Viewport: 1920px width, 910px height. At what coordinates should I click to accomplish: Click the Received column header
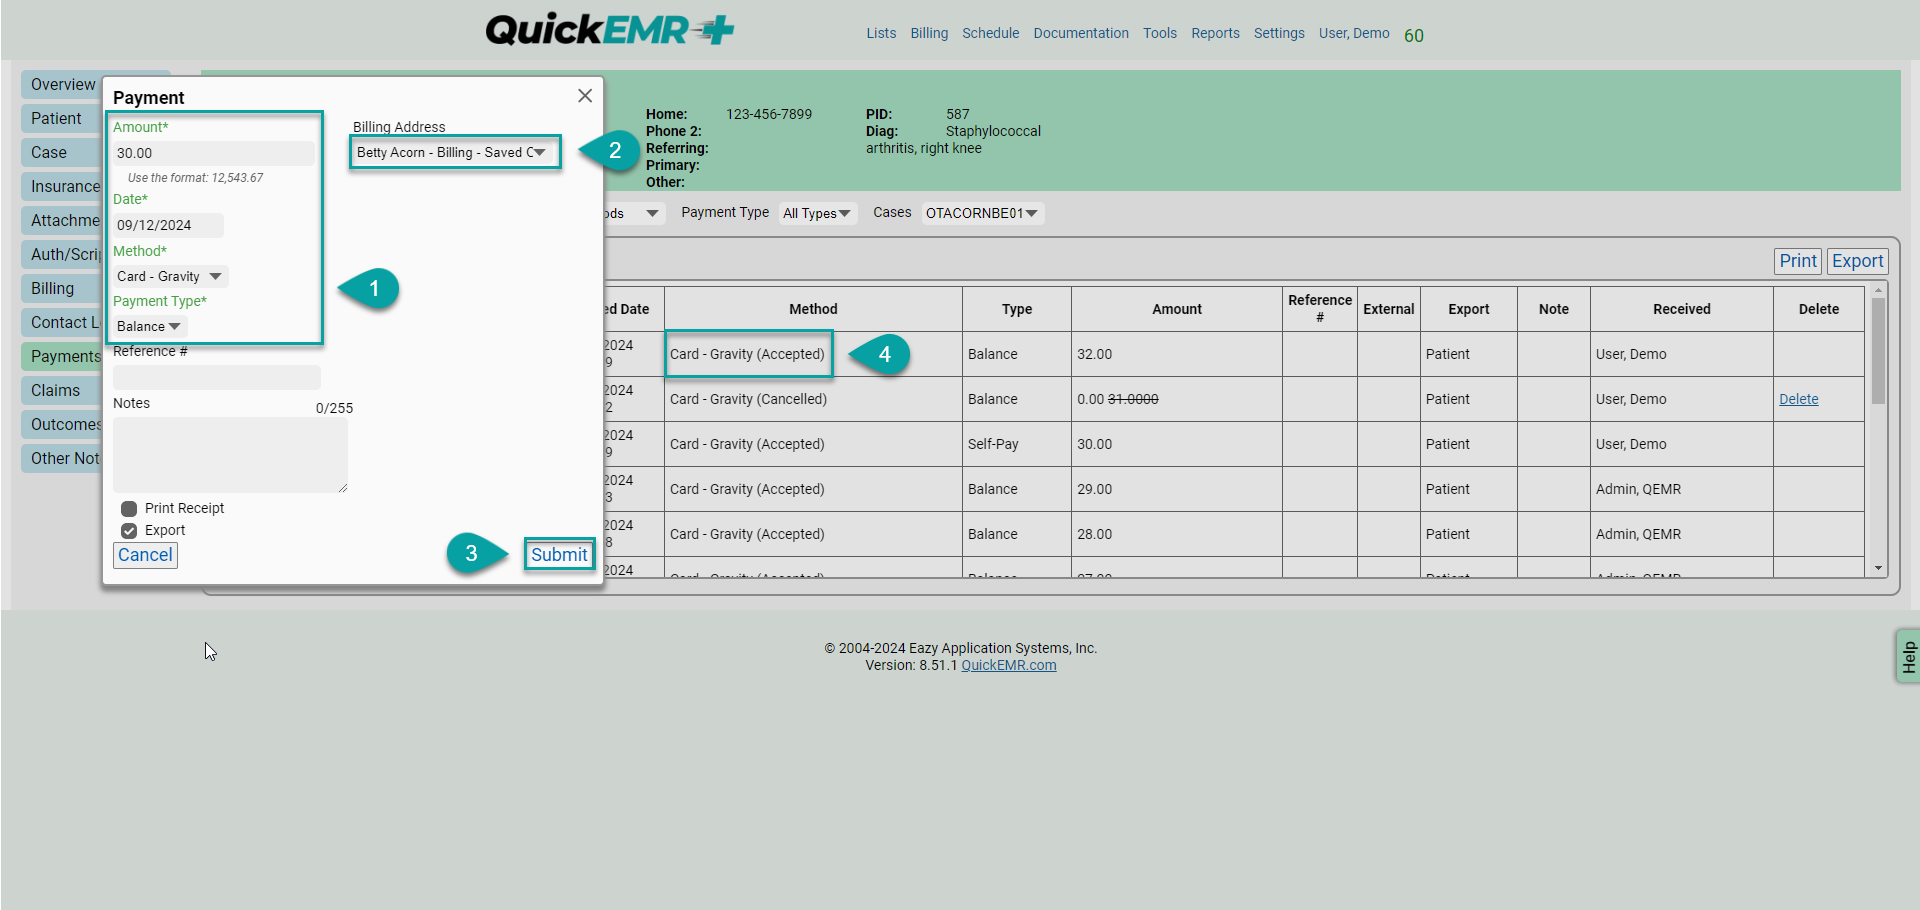(1682, 309)
